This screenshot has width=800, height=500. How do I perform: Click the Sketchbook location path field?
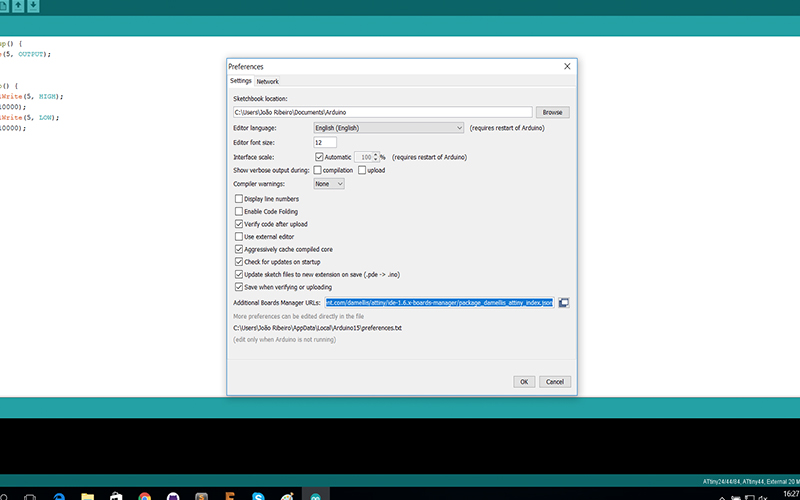[383, 112]
